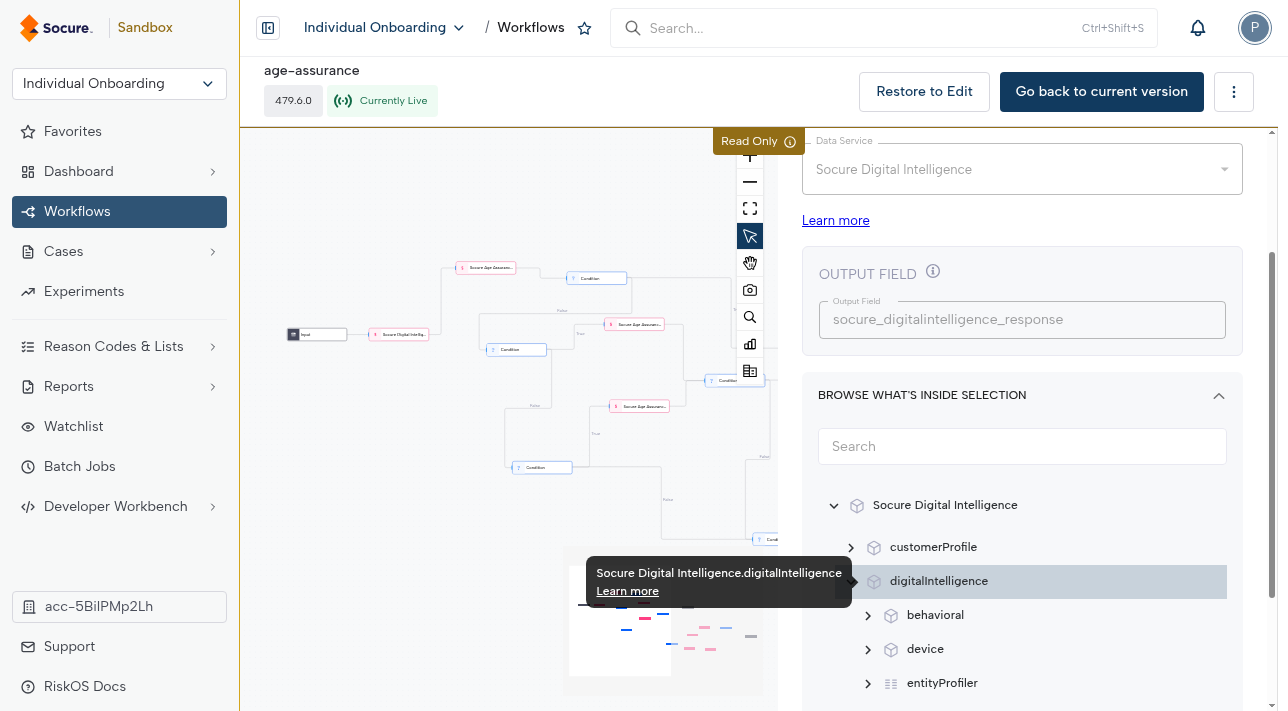Open the Dashboard menu item
Screen dimensions: 1288x711
(x=119, y=172)
